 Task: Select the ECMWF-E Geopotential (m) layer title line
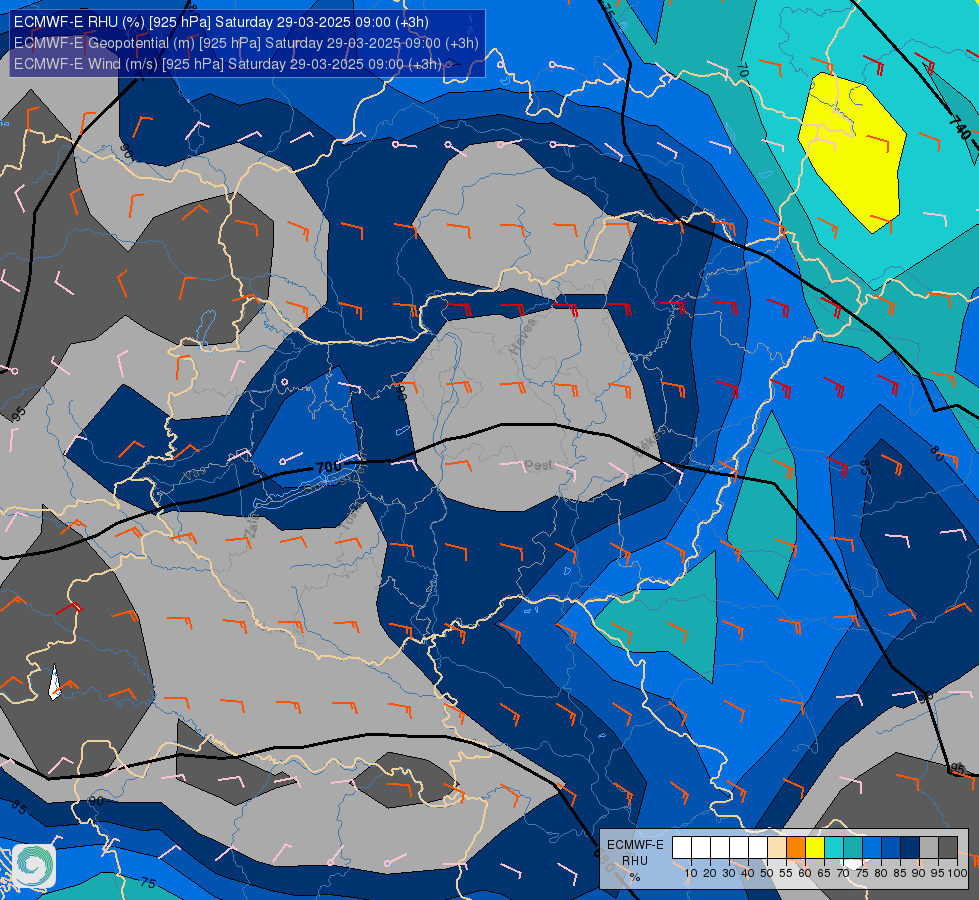click(x=246, y=43)
